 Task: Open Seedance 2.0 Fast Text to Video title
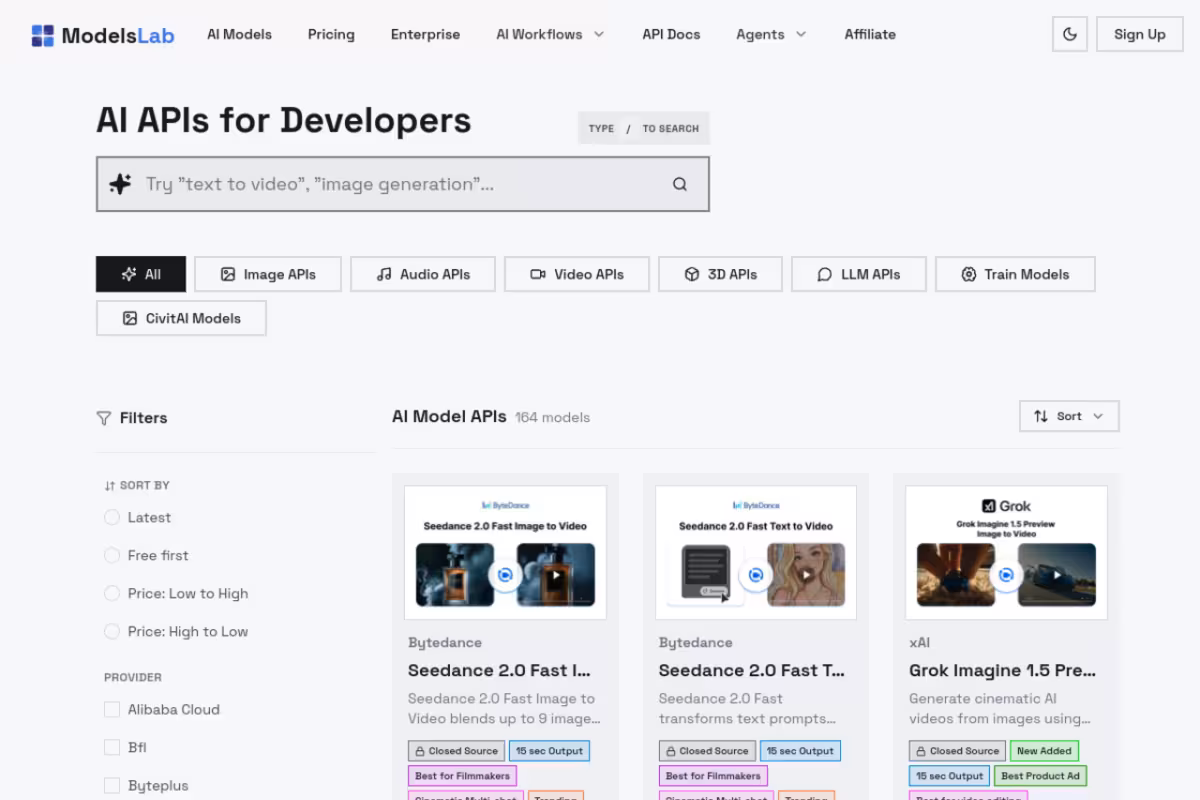(x=751, y=670)
